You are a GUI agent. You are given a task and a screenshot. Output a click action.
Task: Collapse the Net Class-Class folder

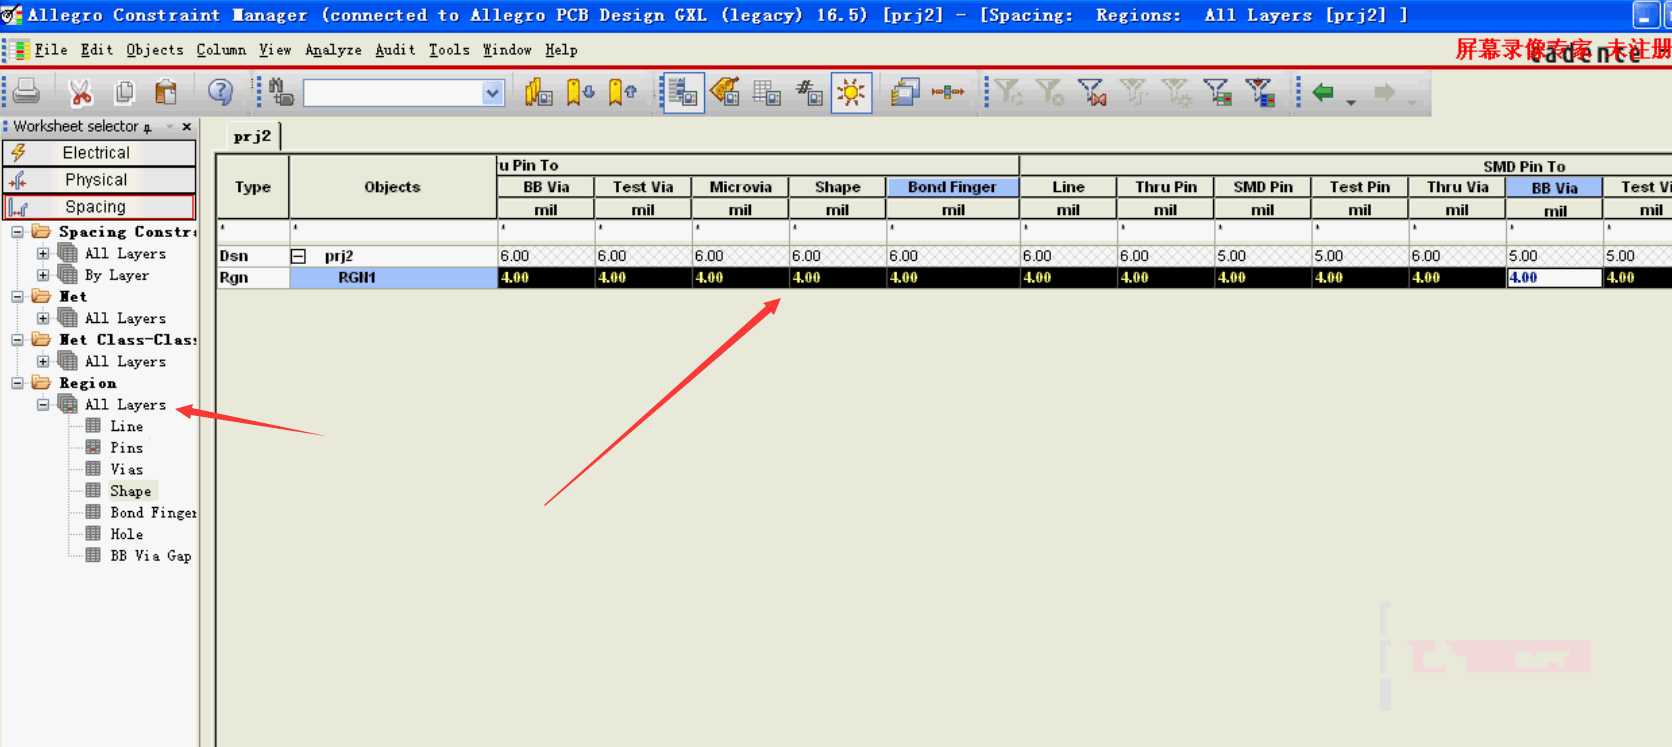(17, 340)
